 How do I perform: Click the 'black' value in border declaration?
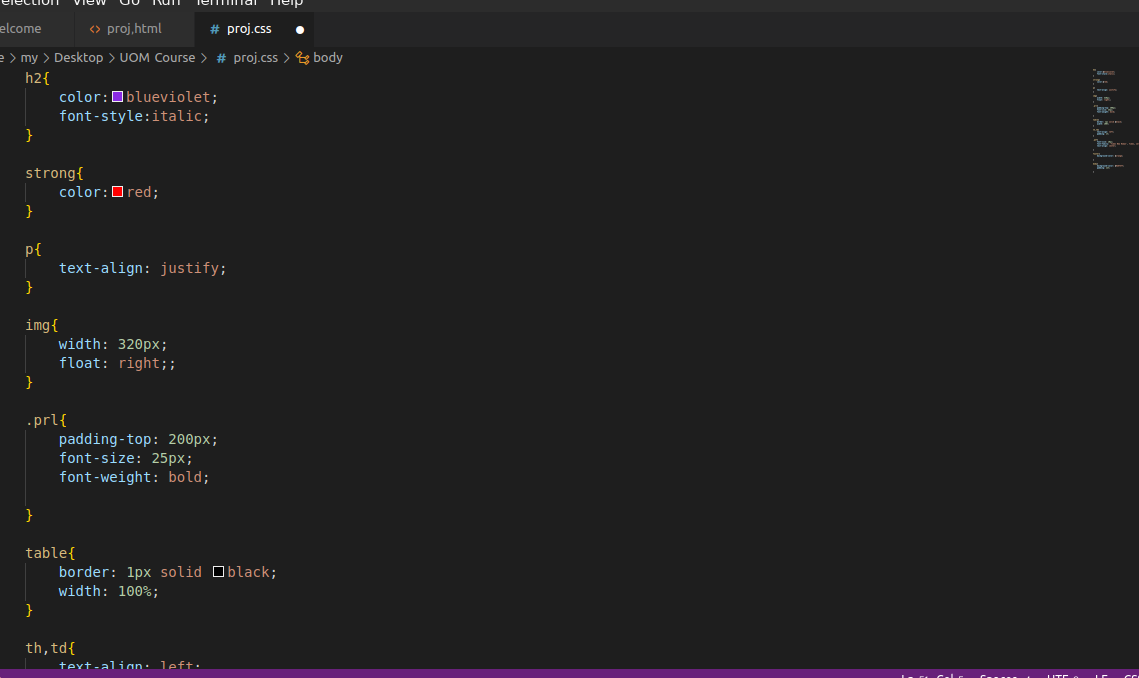point(248,572)
